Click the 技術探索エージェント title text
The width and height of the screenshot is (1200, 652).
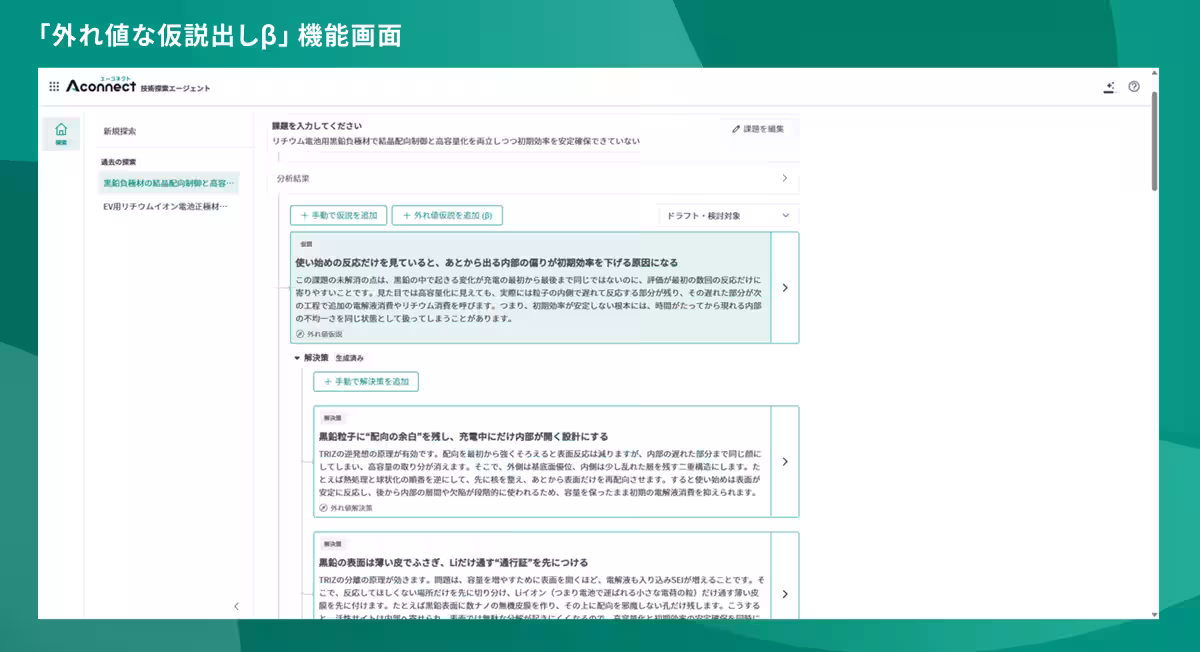click(175, 88)
